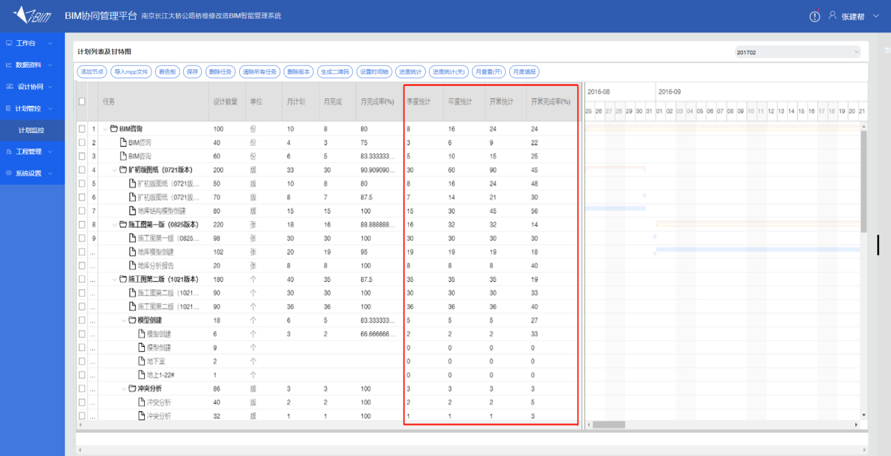The image size is (891, 456).
Task: Check the checkbox for row 7 地库结构模型创建
Action: click(82, 211)
